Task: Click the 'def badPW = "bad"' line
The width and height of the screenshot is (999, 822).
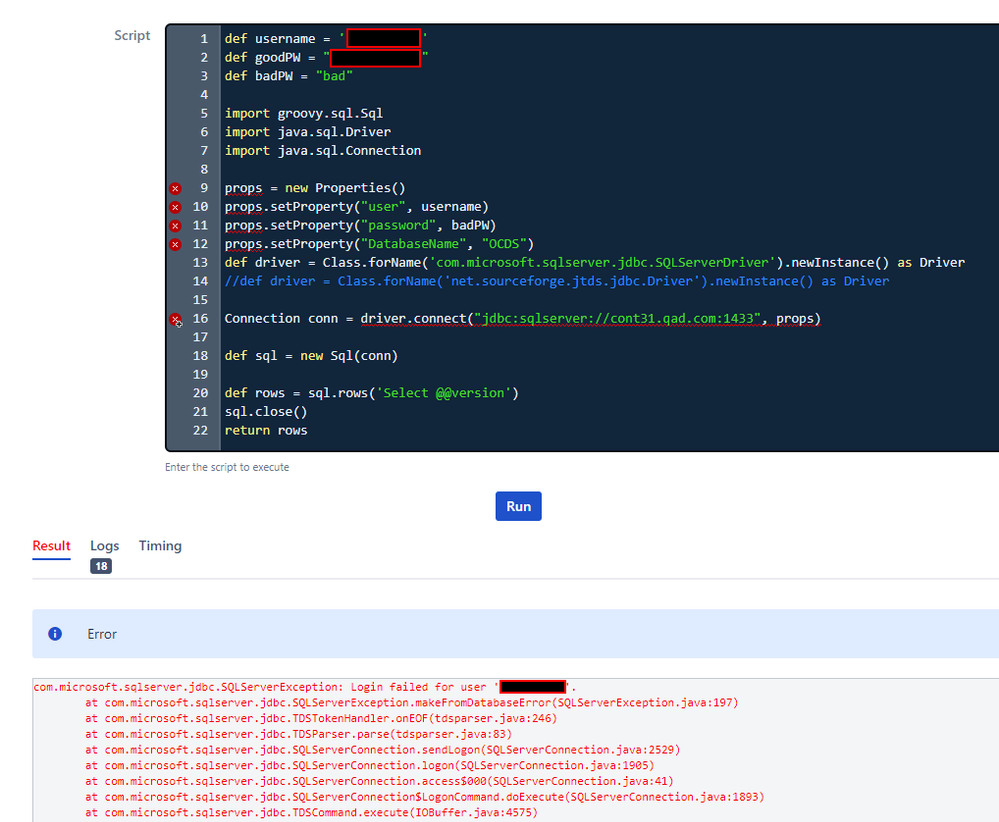Action: pyautogui.click(x=289, y=76)
